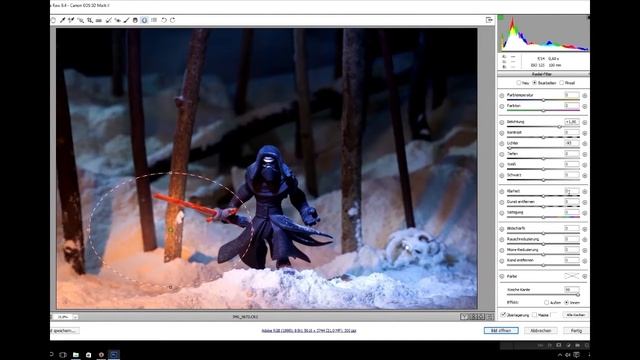Click the Abbrechen button
Viewport: 640px width, 360px height.
tap(540, 331)
